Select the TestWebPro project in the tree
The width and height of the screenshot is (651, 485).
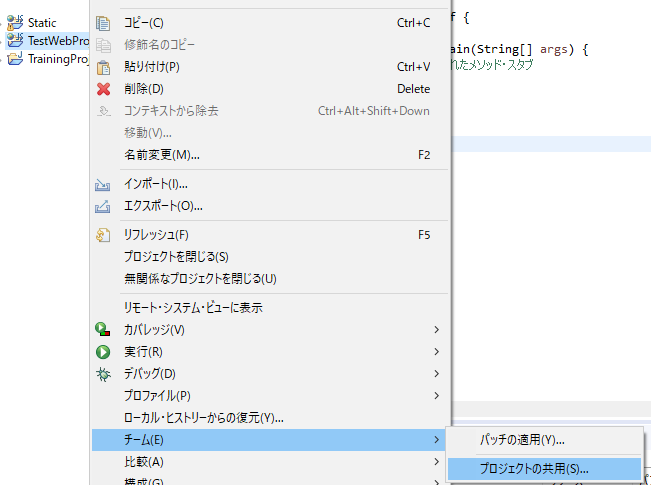click(x=58, y=41)
